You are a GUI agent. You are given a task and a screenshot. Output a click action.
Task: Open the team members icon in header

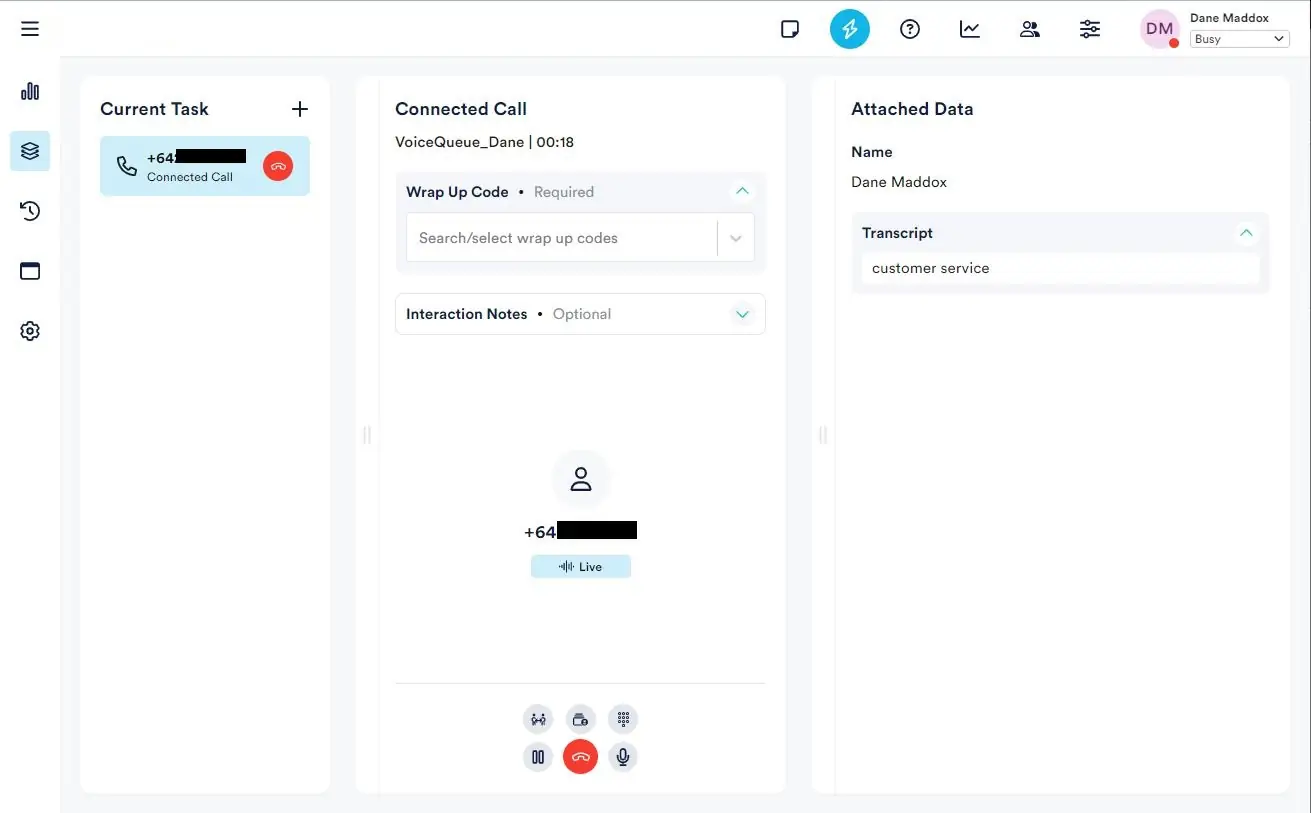pyautogui.click(x=1029, y=29)
